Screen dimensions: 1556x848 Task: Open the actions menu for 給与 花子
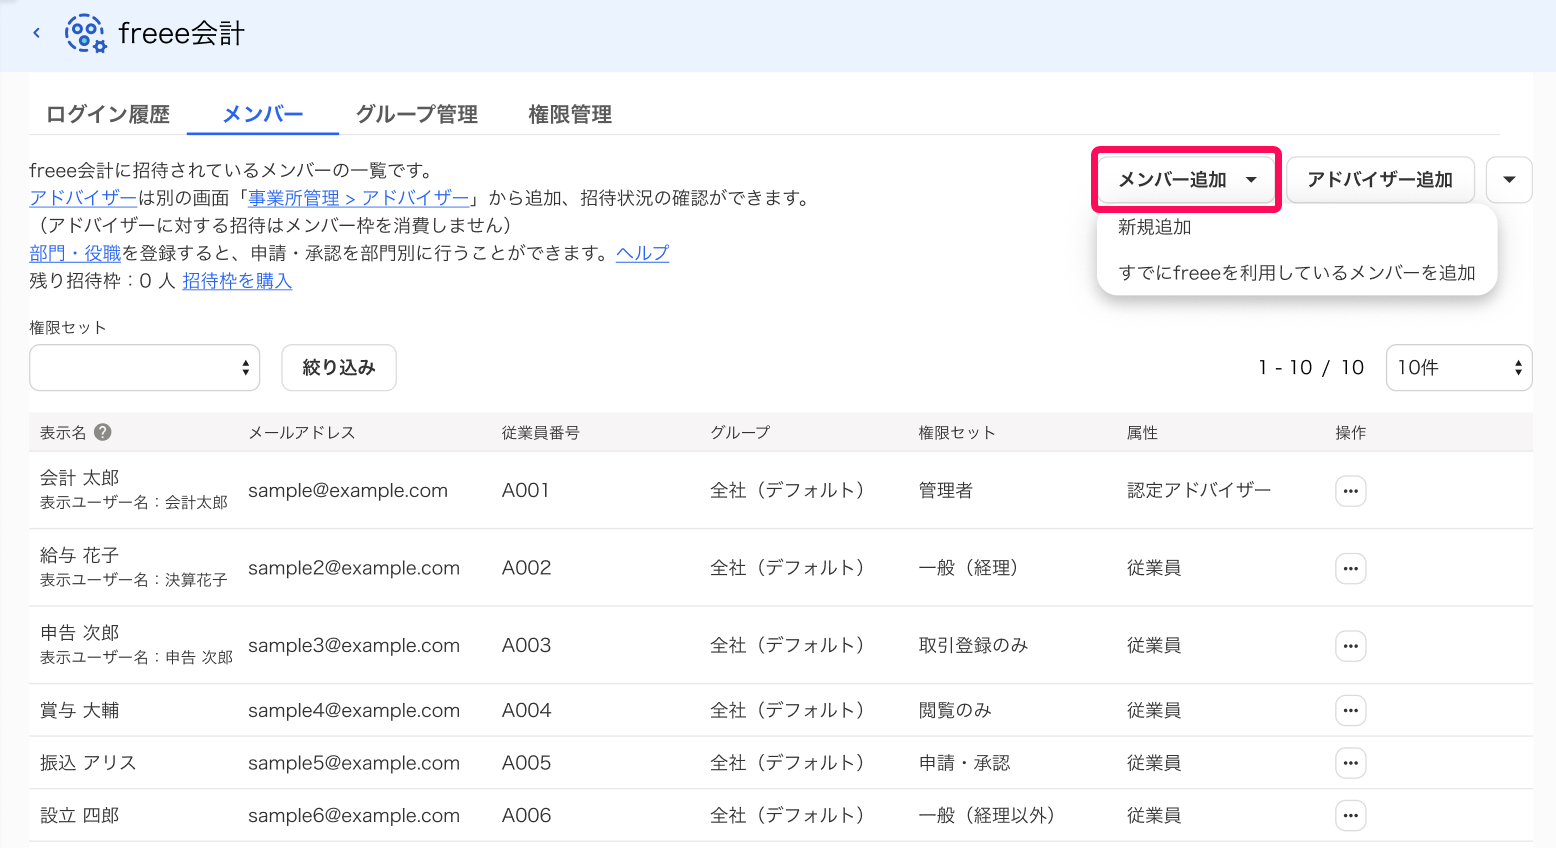click(1350, 568)
